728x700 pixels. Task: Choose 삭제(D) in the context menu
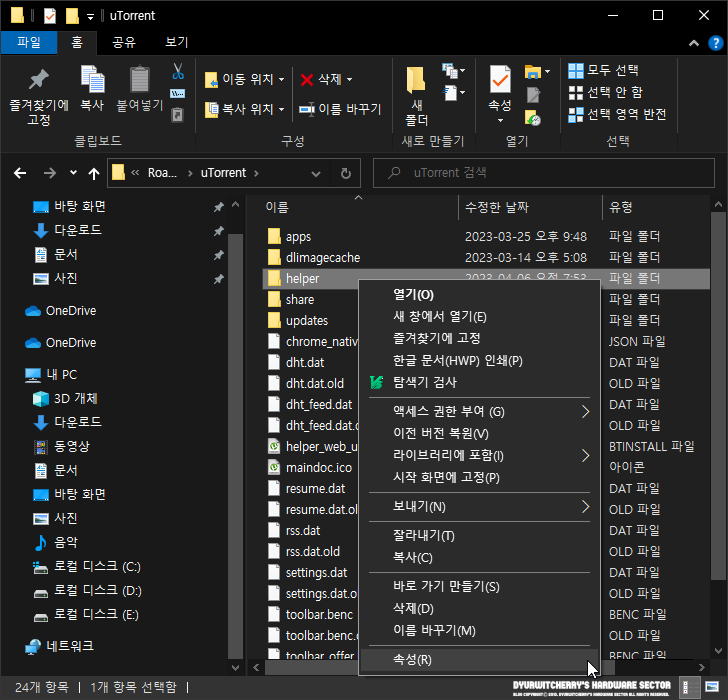click(479, 609)
